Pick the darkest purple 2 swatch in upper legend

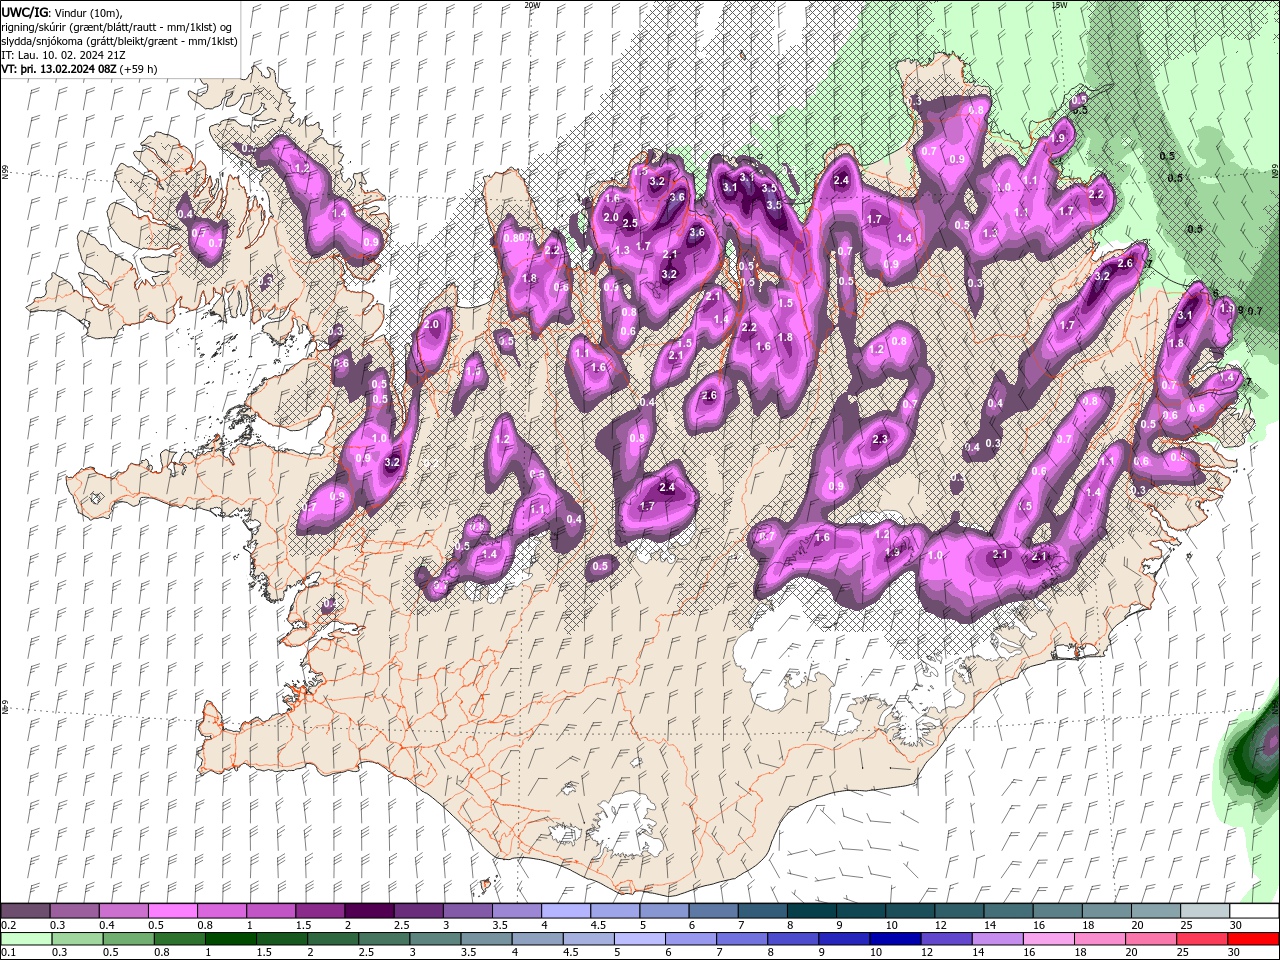coord(368,911)
